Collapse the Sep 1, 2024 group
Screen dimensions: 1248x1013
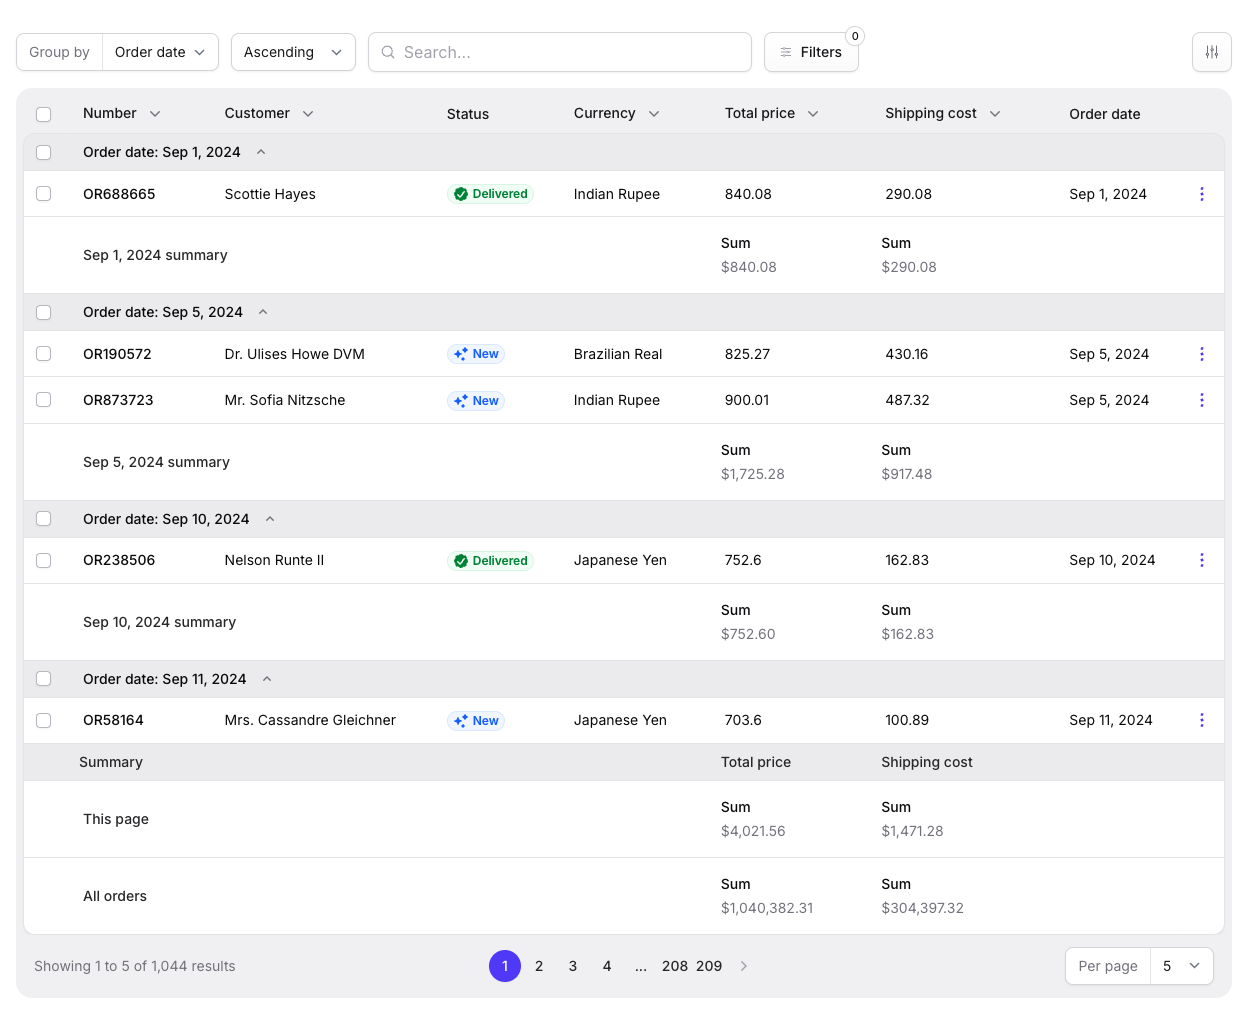coord(261,152)
